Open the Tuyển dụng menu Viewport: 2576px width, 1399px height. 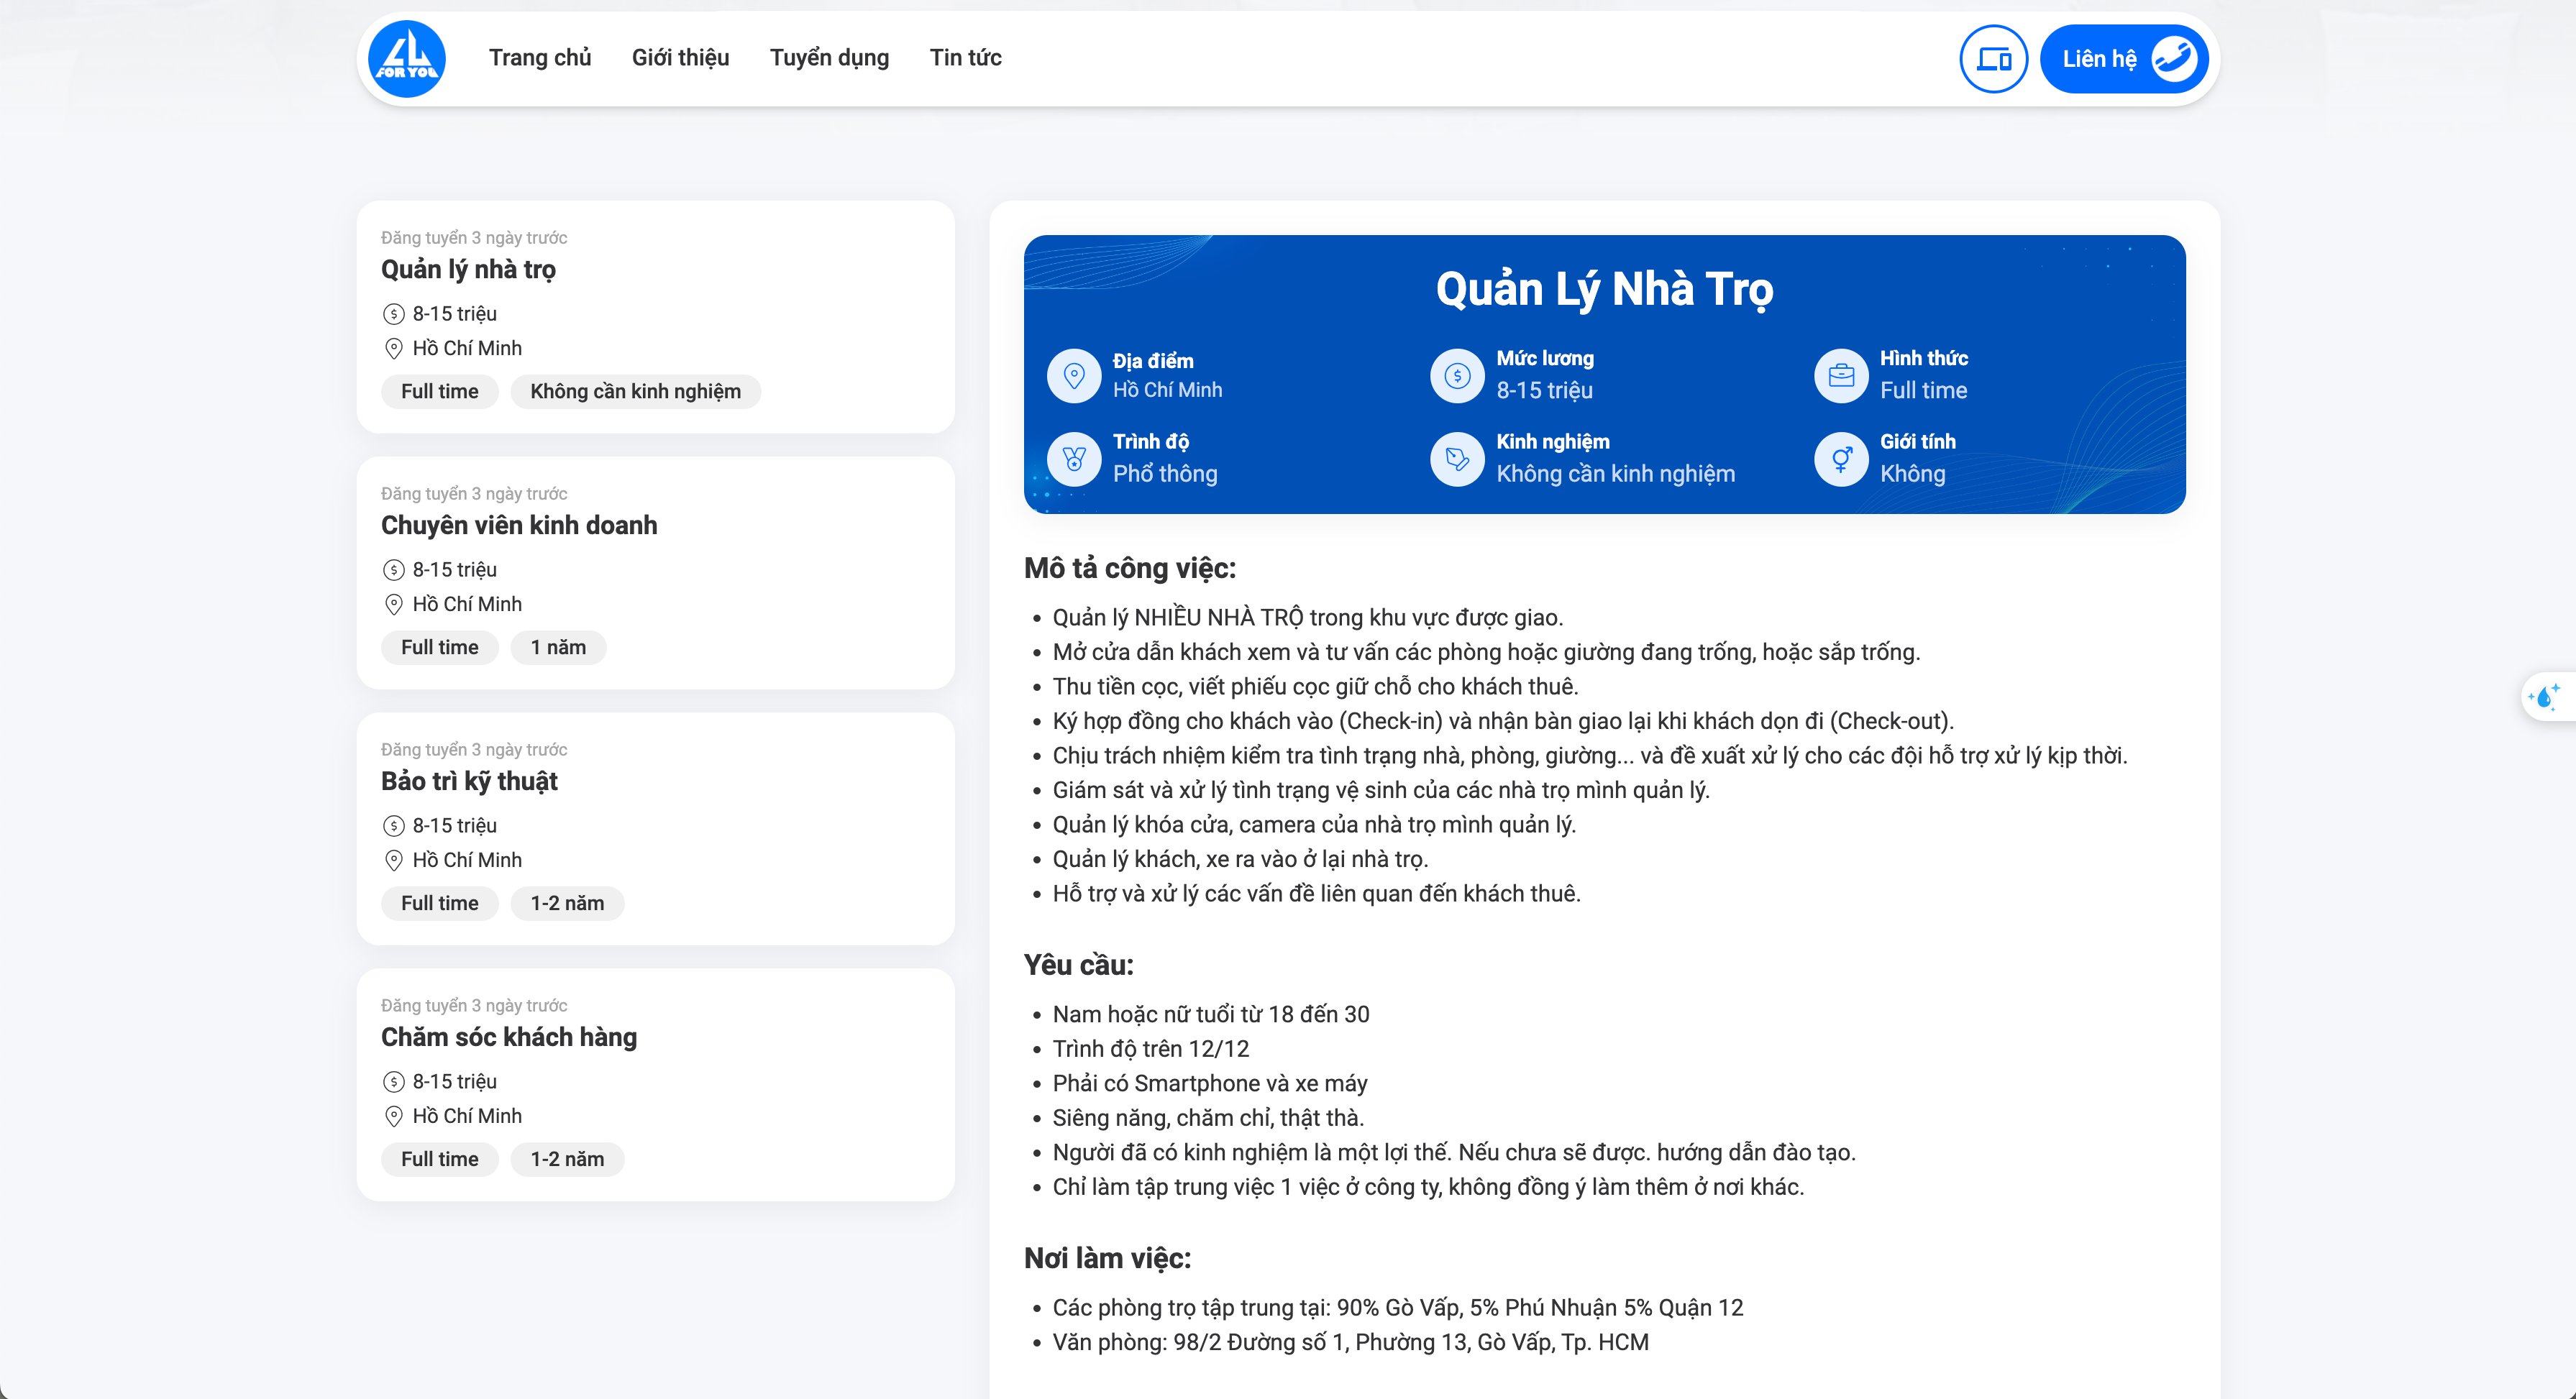point(829,58)
